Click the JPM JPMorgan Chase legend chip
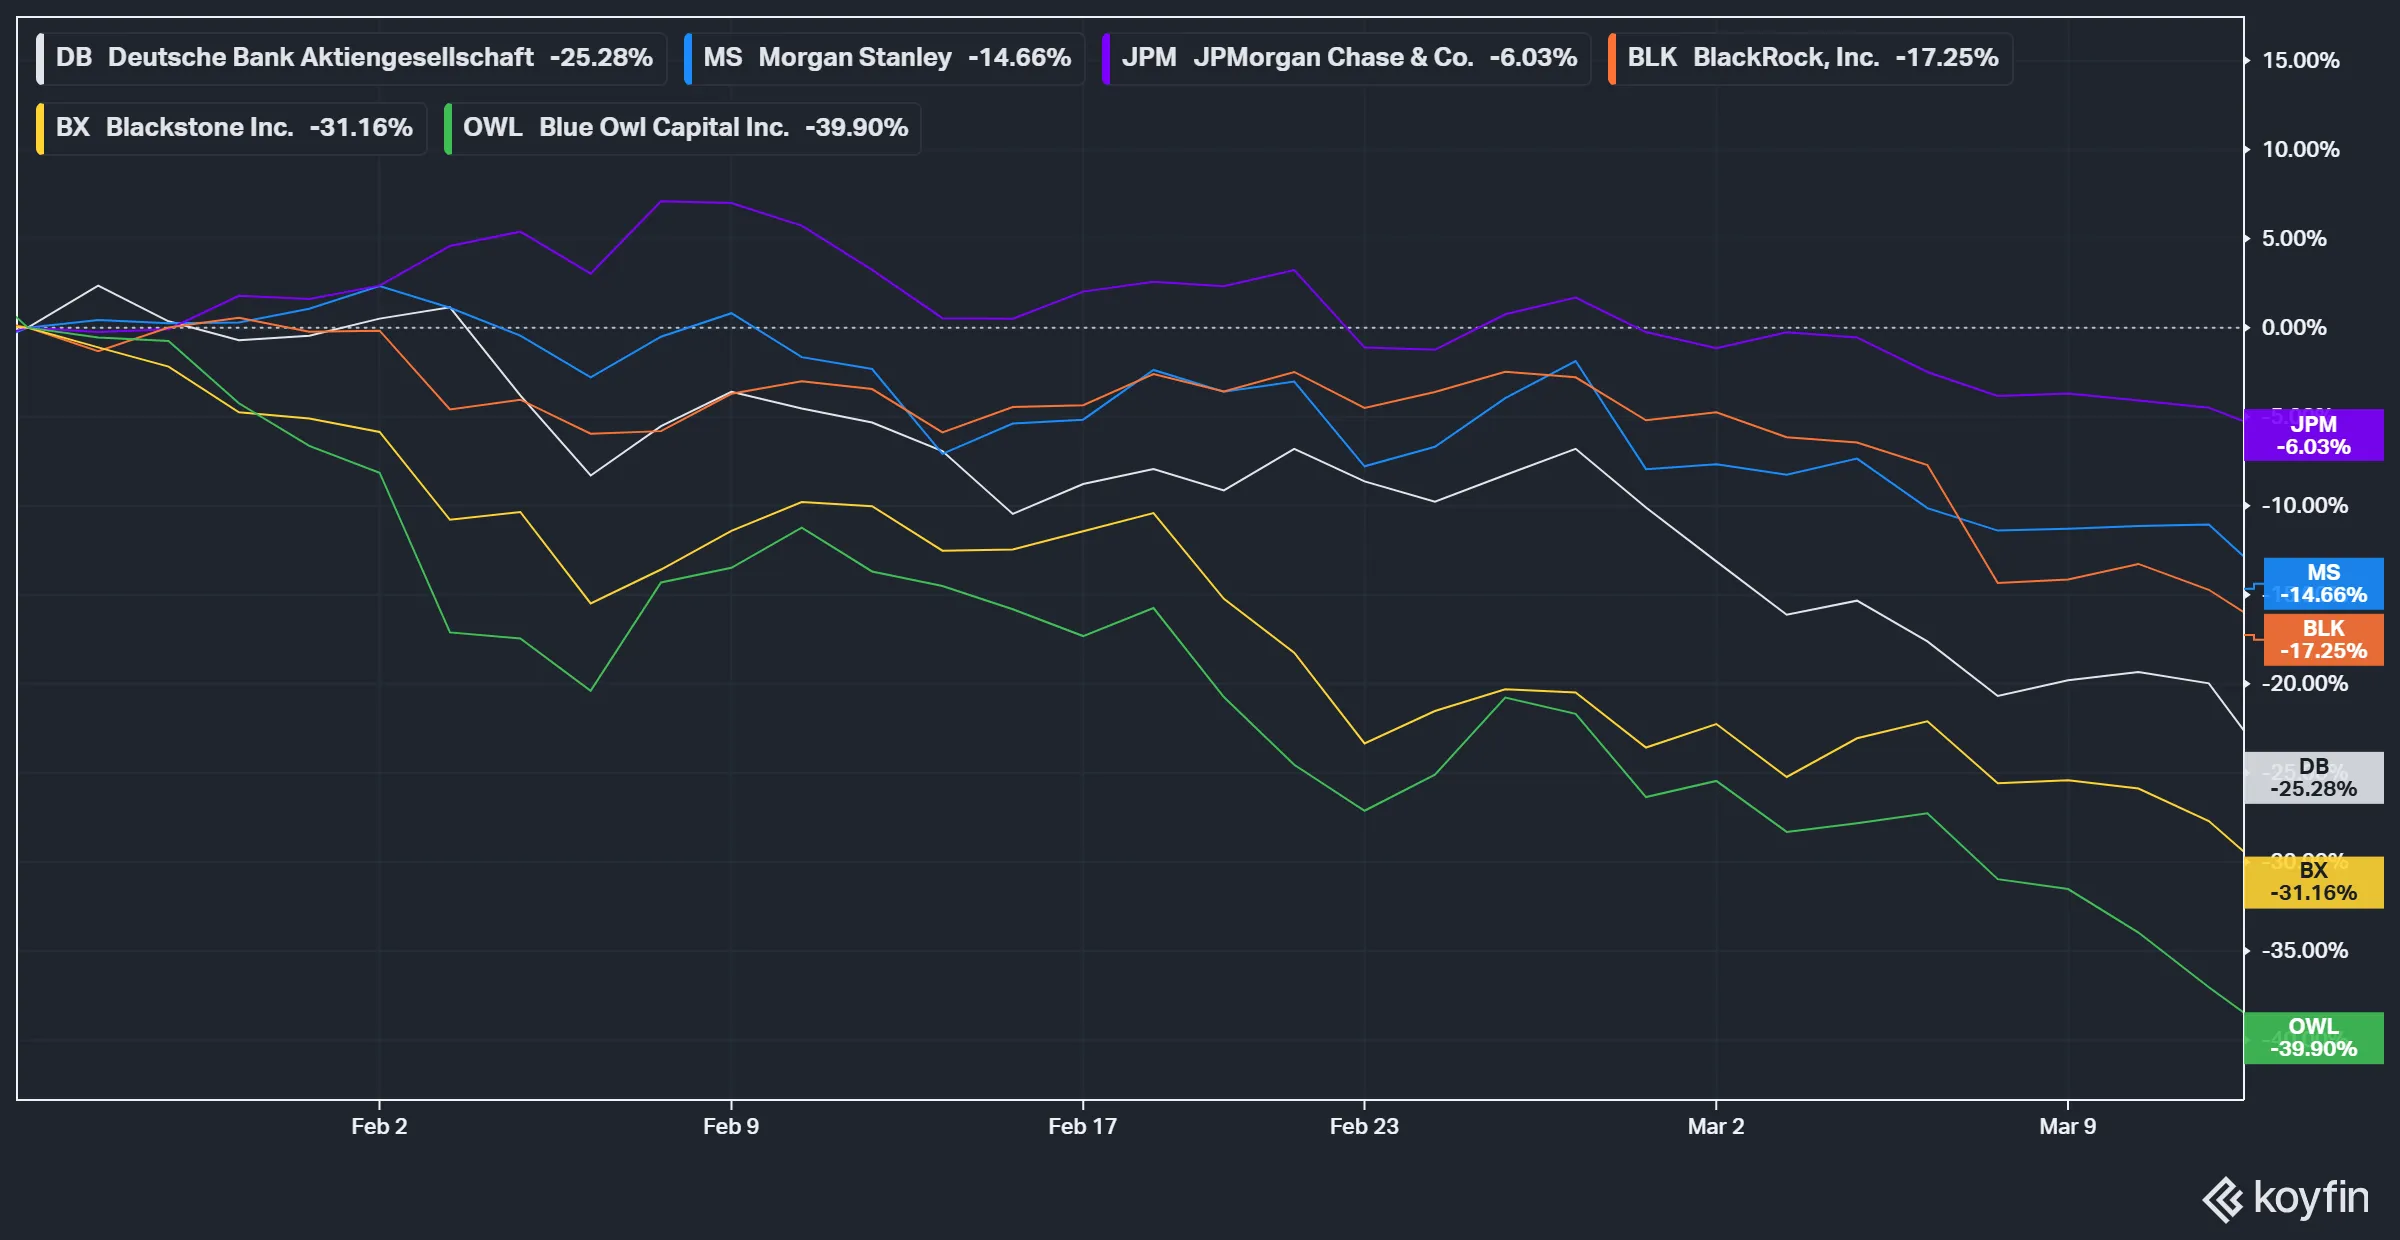Viewport: 2400px width, 1240px height. coord(1346,58)
